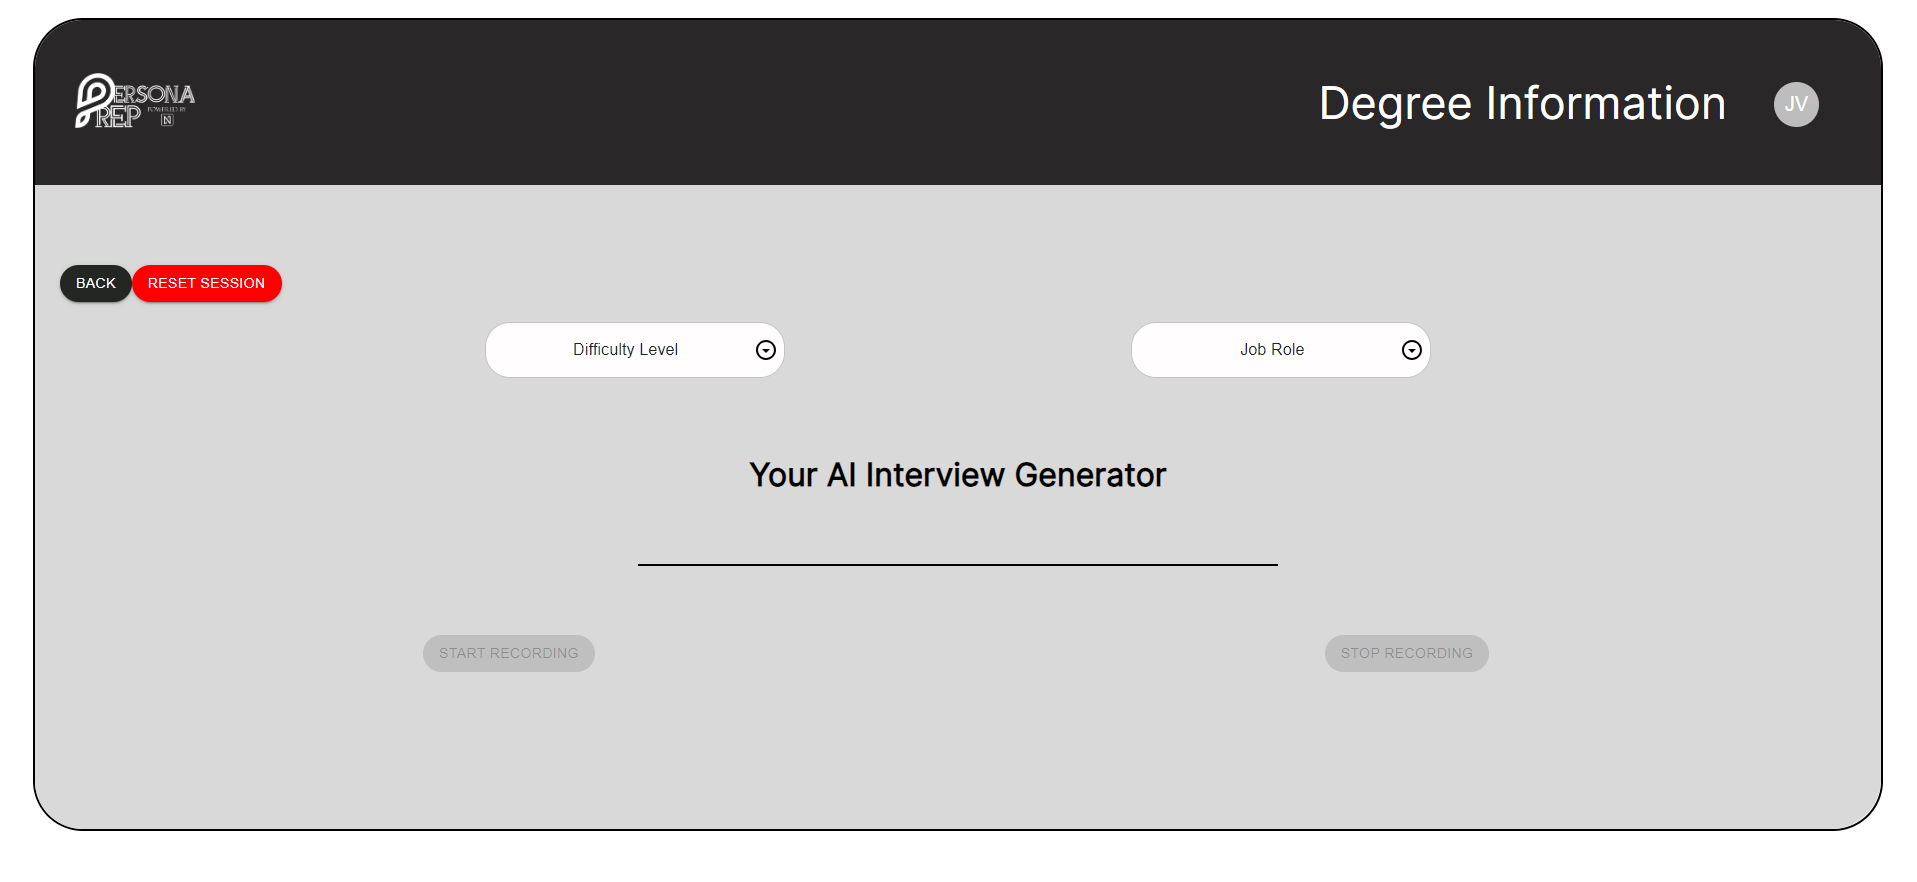Click the powered-by N badge in logo
Screen dimensions: 1917x882
coord(166,120)
